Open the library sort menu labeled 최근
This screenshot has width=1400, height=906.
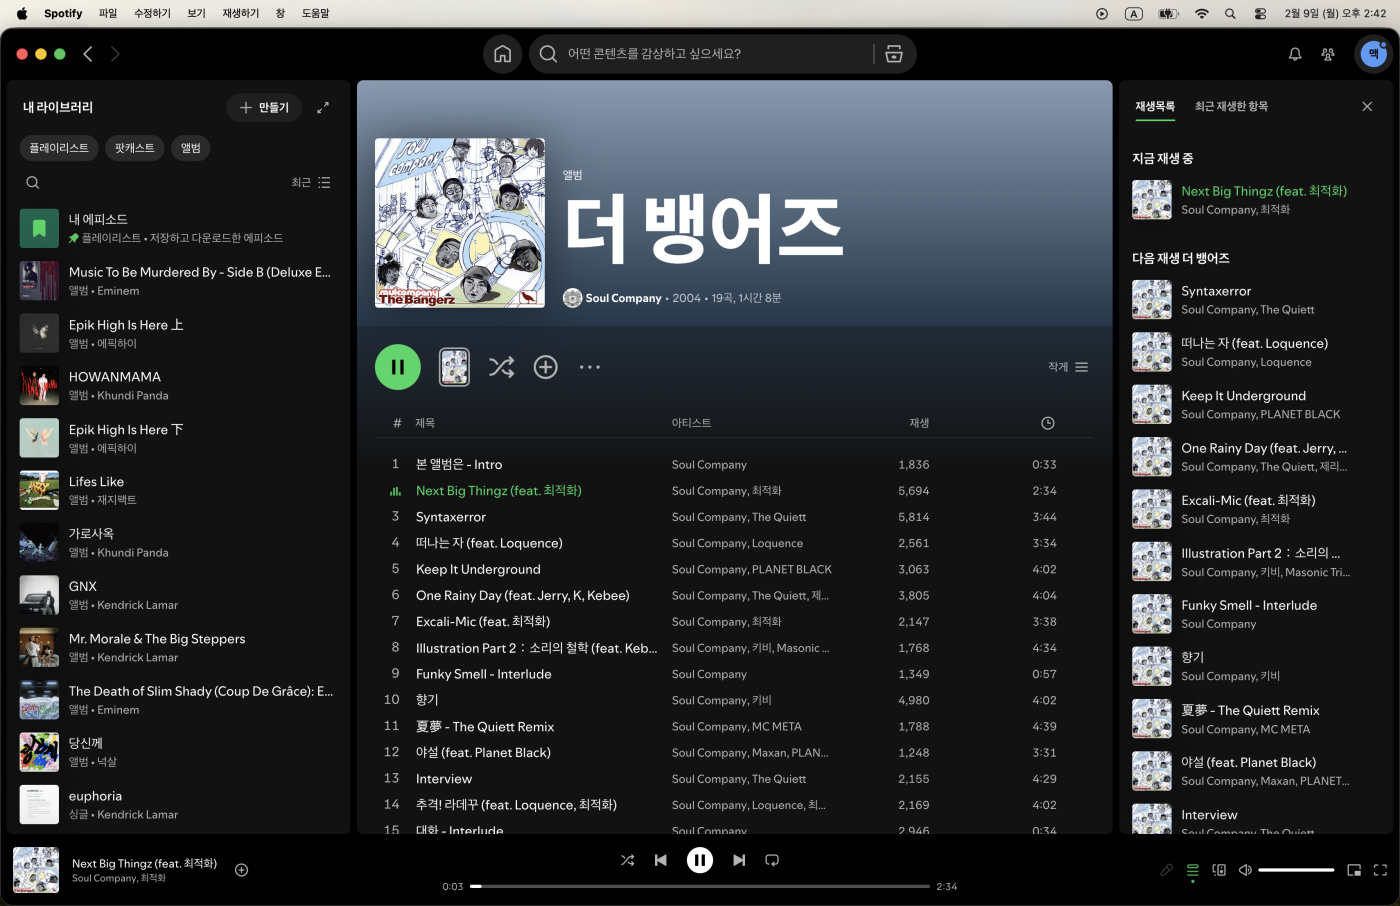click(310, 183)
